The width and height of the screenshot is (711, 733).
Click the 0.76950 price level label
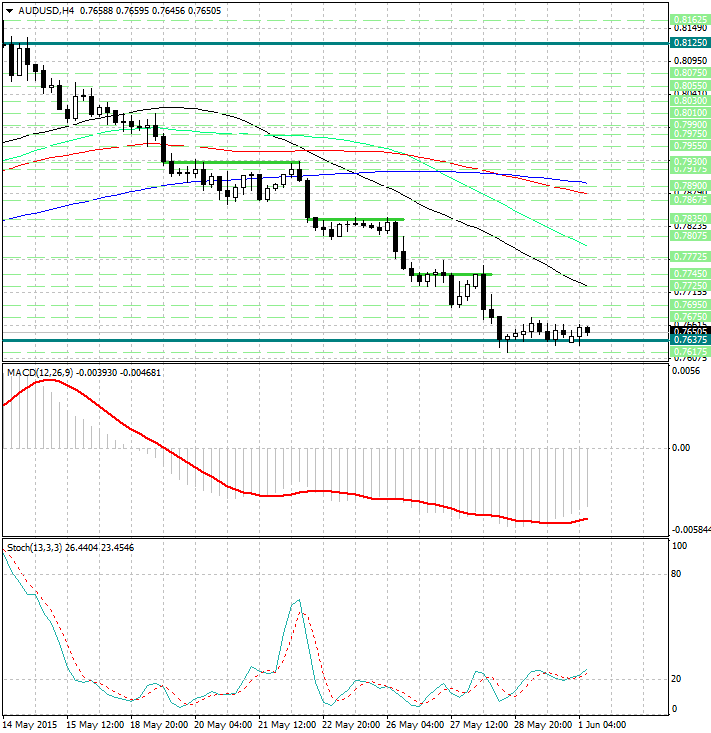690,304
